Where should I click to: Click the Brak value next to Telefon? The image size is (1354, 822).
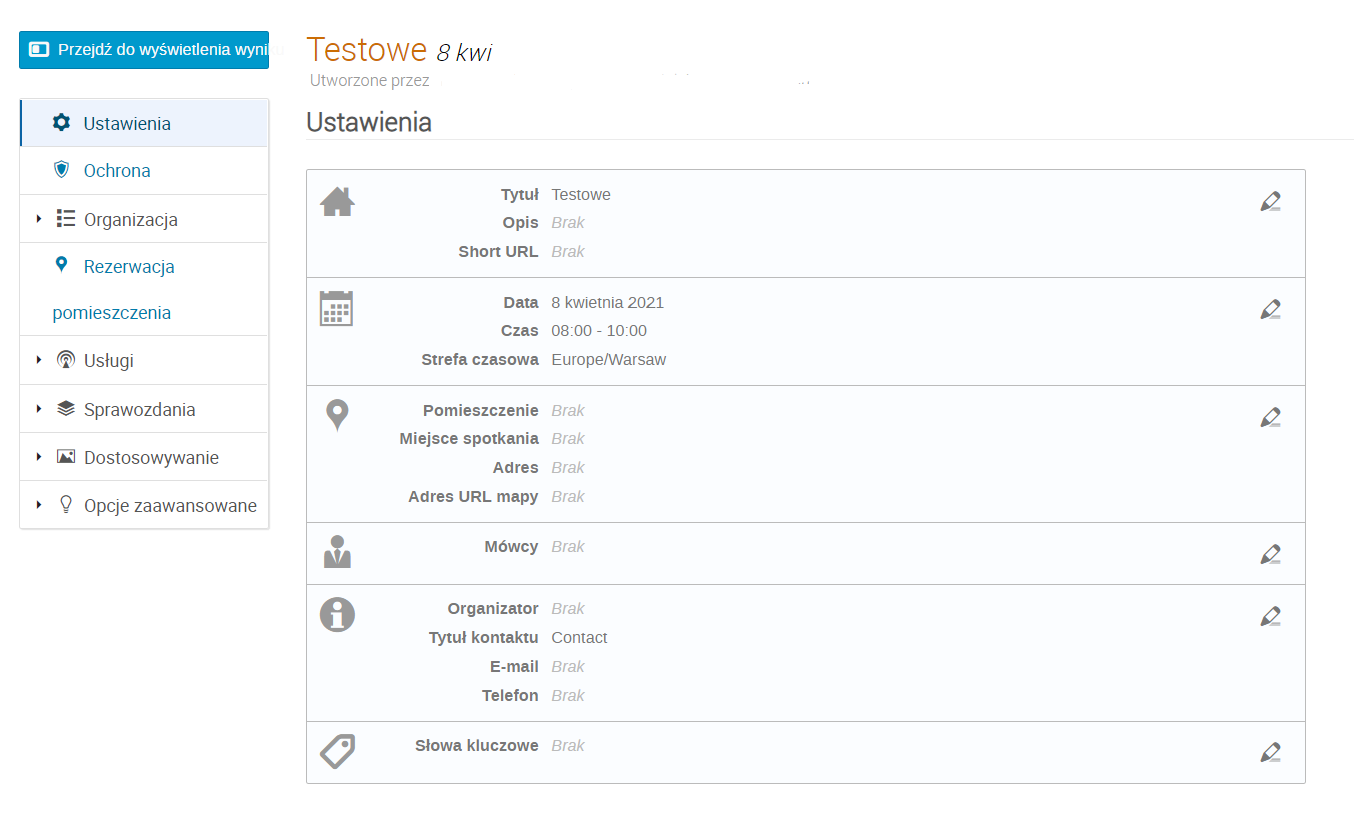[568, 695]
